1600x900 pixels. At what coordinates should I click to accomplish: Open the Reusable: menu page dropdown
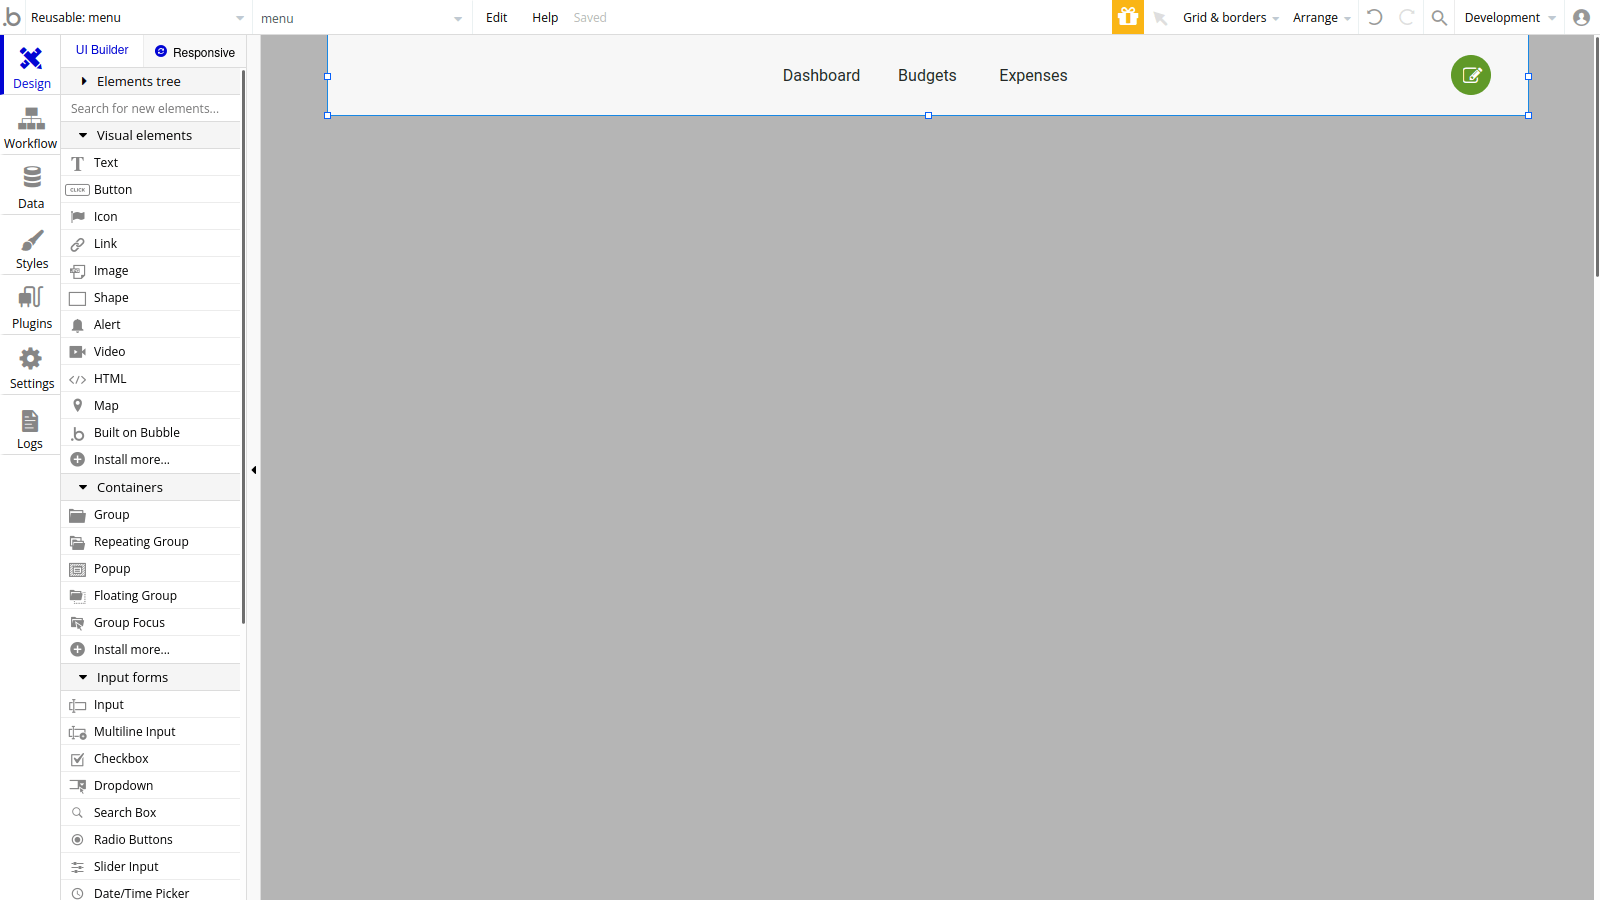[x=137, y=18]
